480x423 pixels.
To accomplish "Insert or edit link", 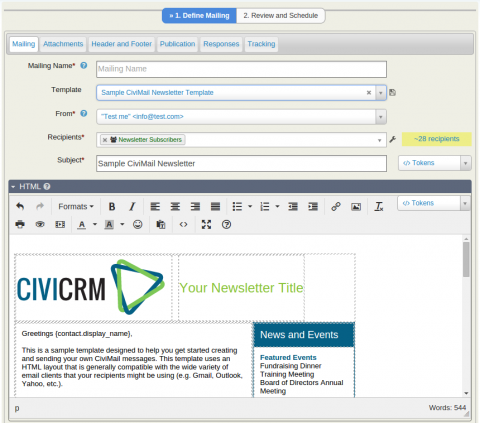I will tap(336, 207).
